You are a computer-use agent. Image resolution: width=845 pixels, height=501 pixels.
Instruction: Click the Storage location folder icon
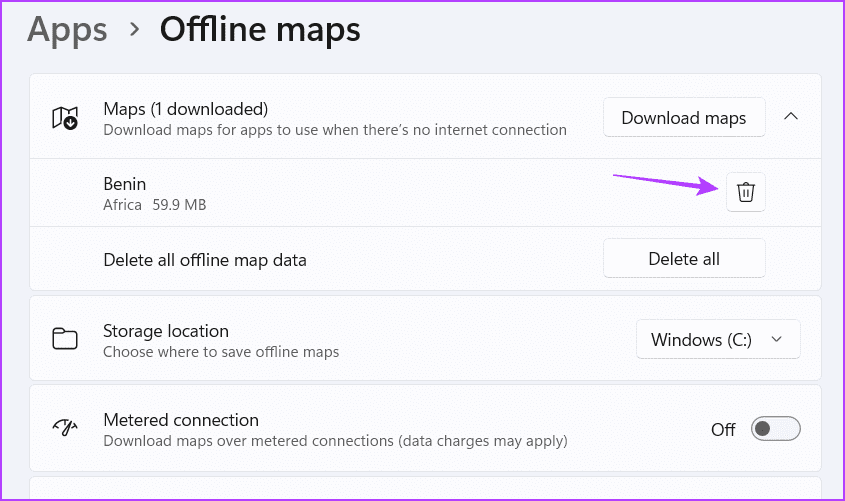[65, 339]
